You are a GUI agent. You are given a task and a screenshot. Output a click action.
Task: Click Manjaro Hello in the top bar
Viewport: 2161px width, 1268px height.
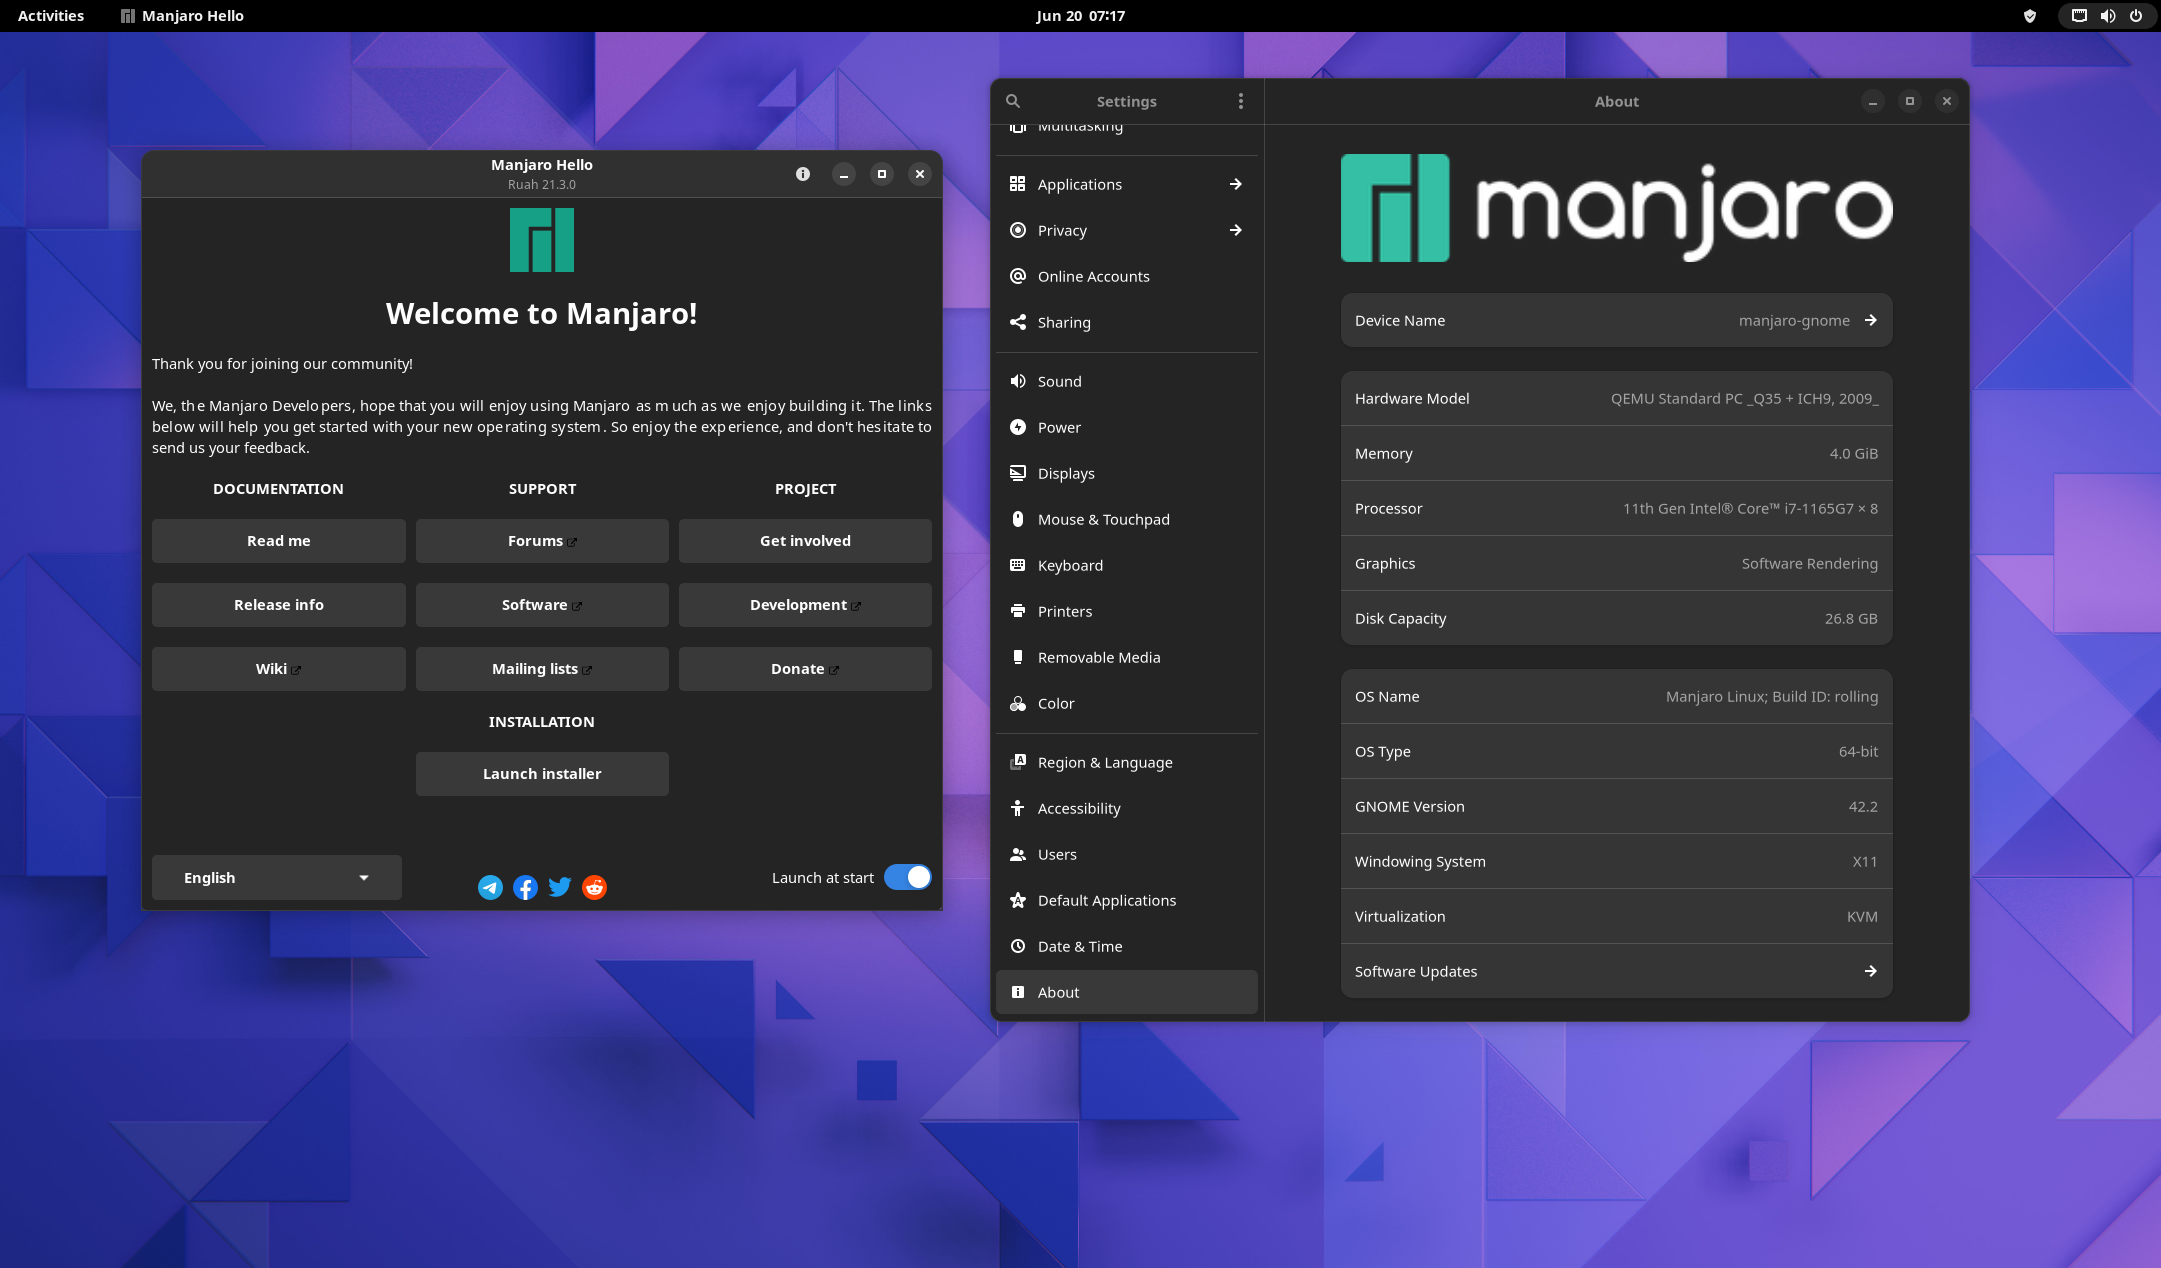[181, 15]
